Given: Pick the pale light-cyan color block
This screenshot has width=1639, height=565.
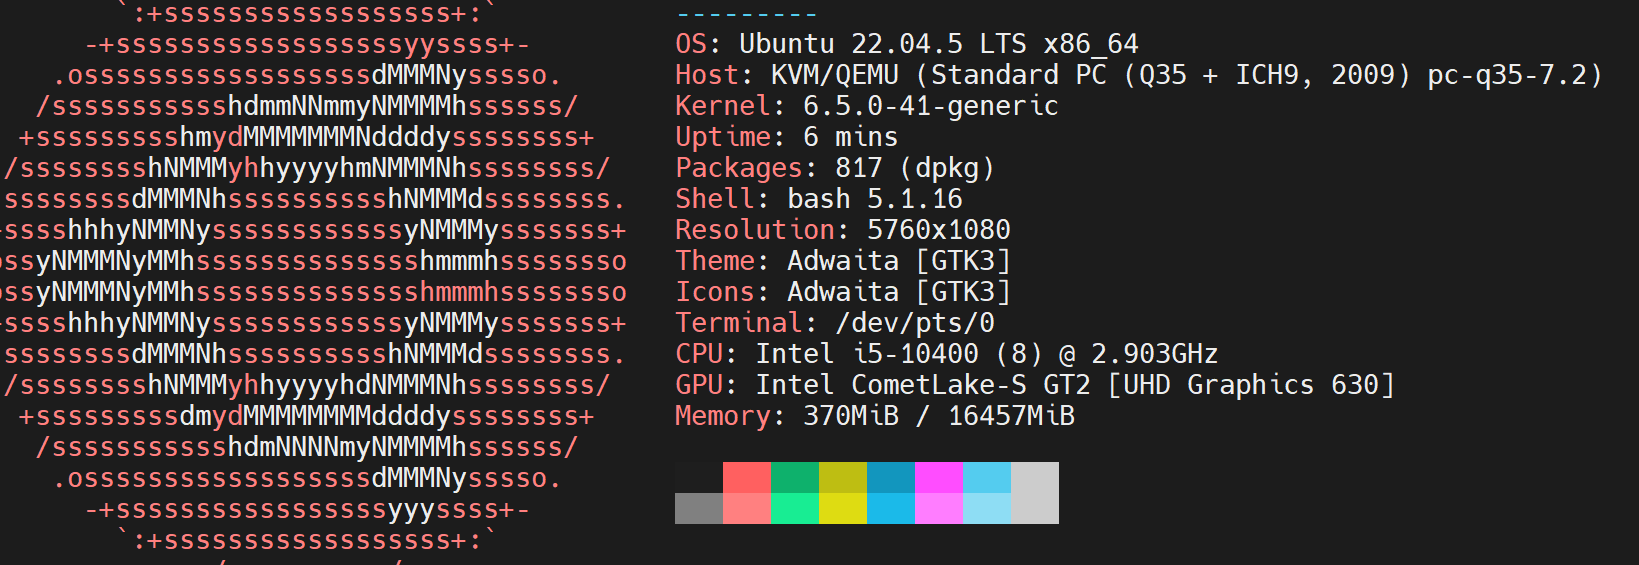Looking at the screenshot, I should pos(987,508).
